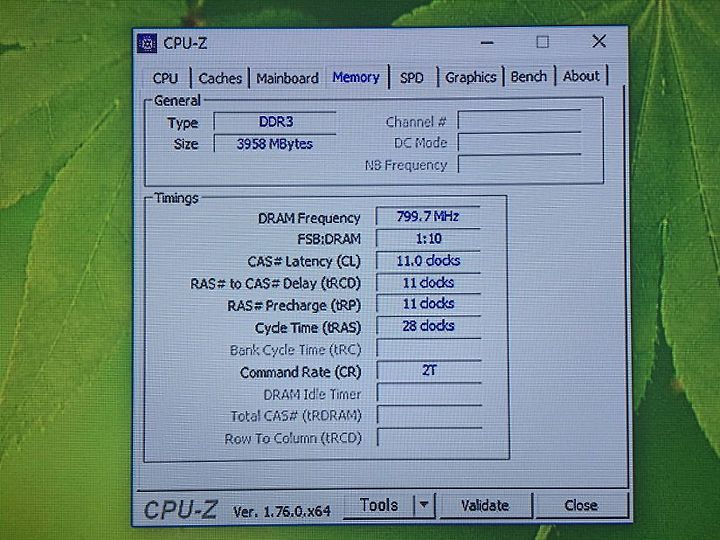Screen dimensions: 720x540
Task: Click the Close button at bottom
Action: (581, 506)
